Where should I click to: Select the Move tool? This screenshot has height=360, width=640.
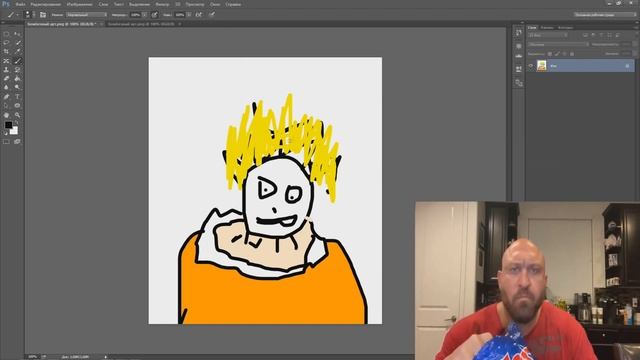(x=17, y=34)
